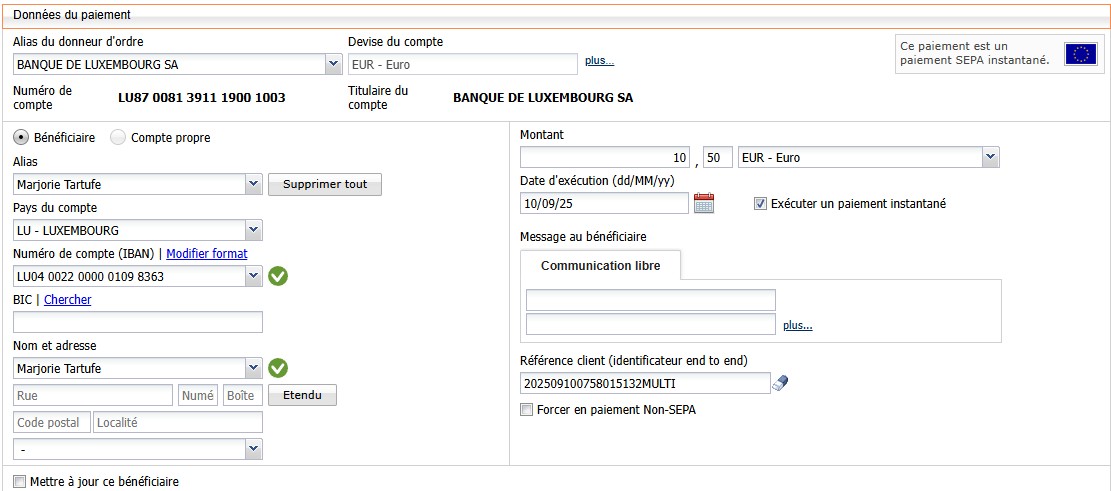Open the execution date calendar picker
Viewport: 1111px width, 491px height.
pyautogui.click(x=704, y=203)
